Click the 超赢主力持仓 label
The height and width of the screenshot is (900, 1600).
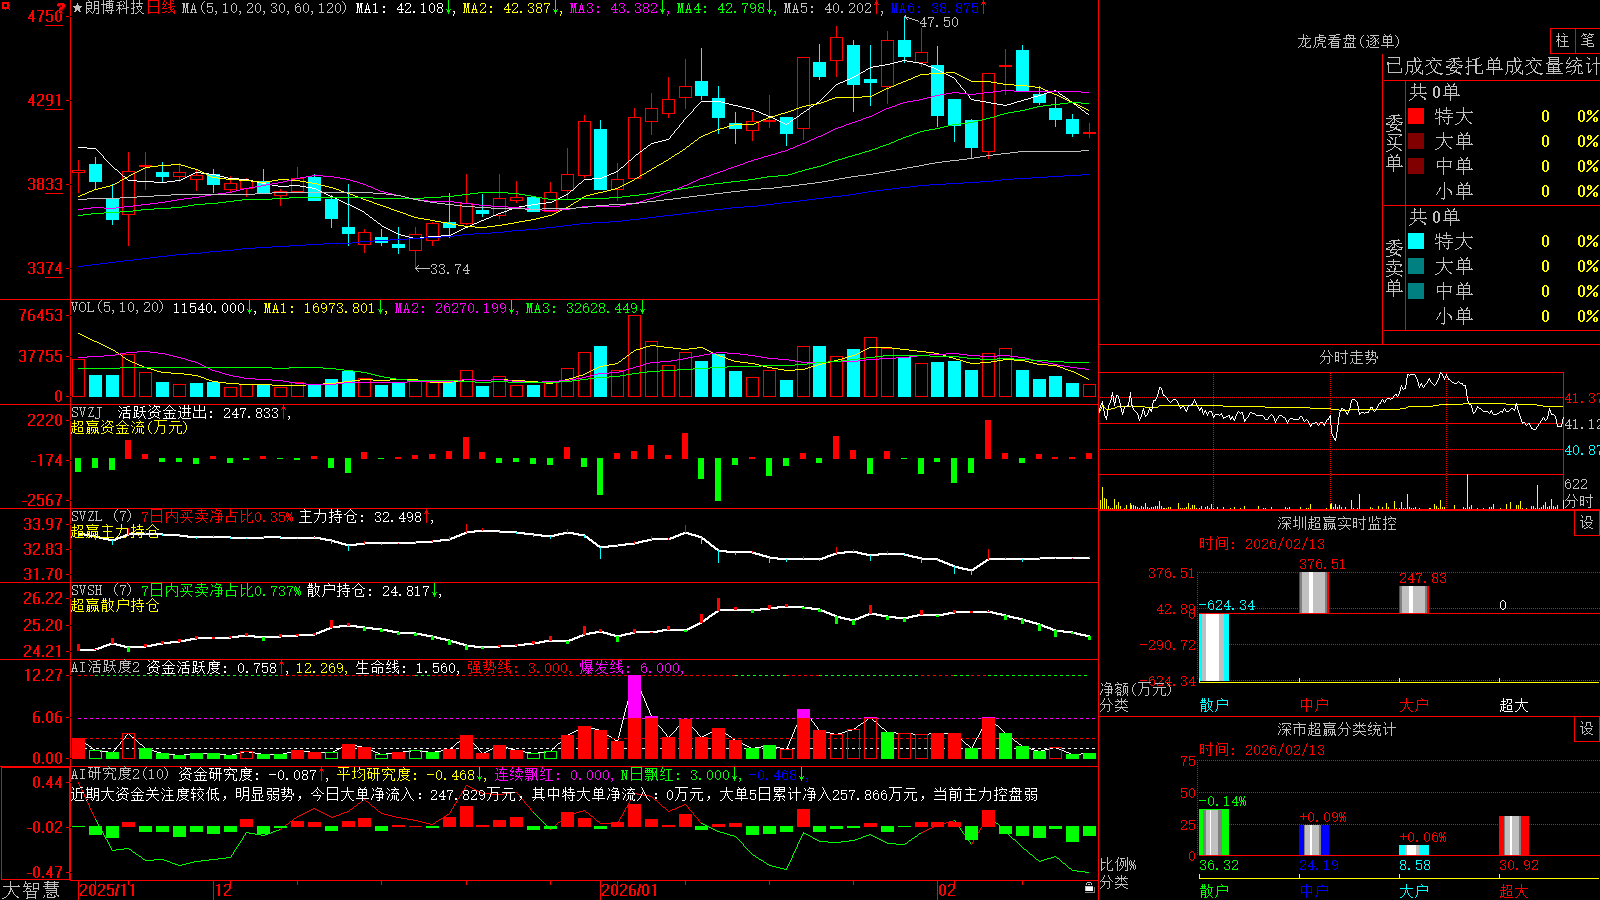[115, 531]
